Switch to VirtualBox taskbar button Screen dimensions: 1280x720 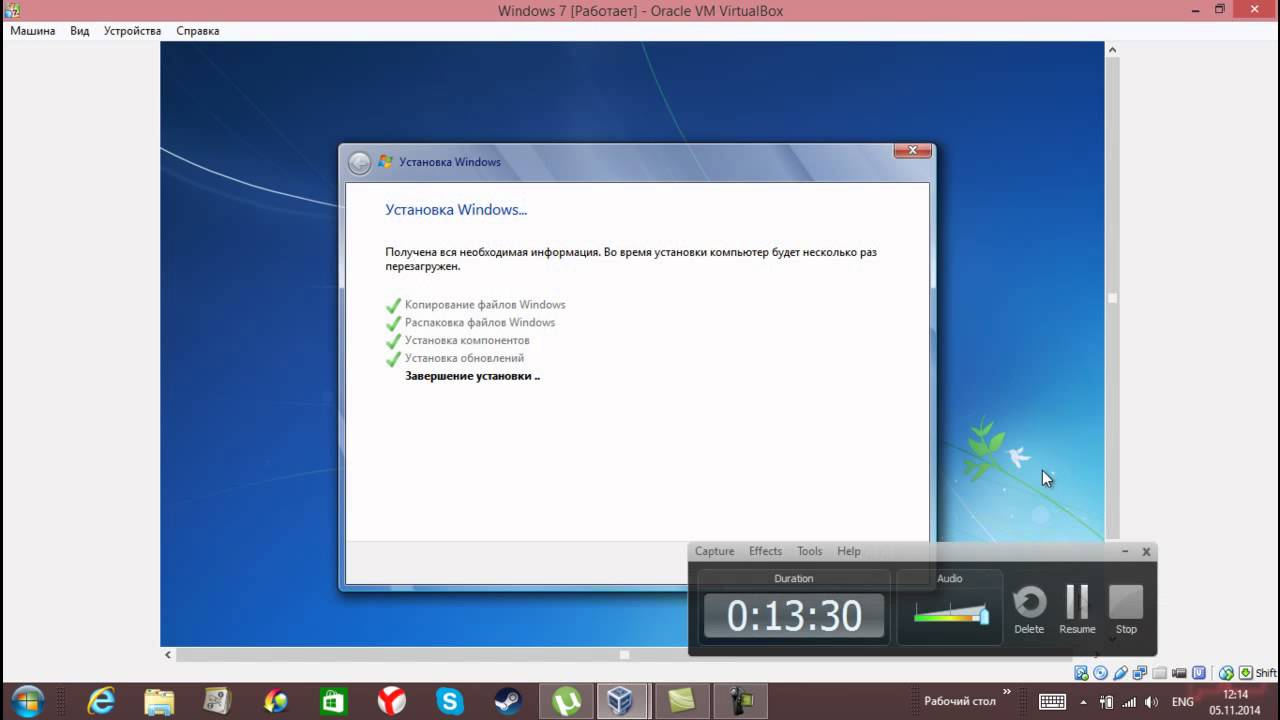coord(623,702)
